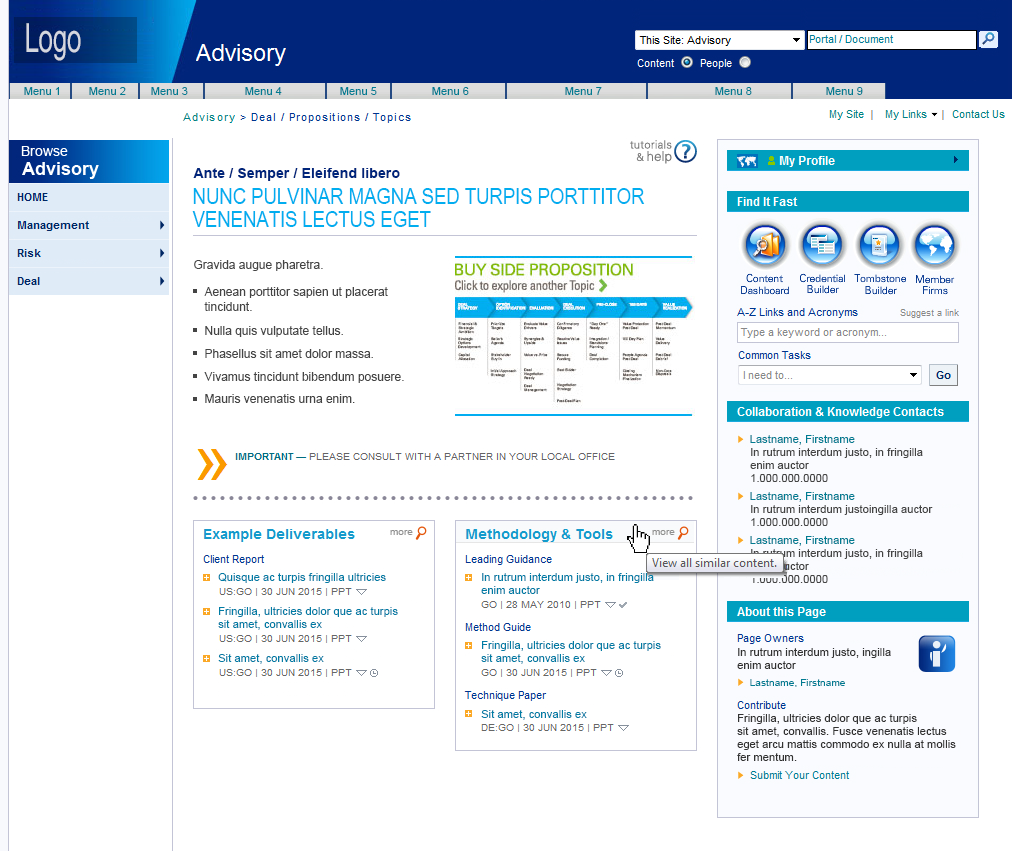Open the dropdown triangle after 'GO | 28 MAY 2010 | PPT'
The image size is (1012, 851).
(611, 605)
